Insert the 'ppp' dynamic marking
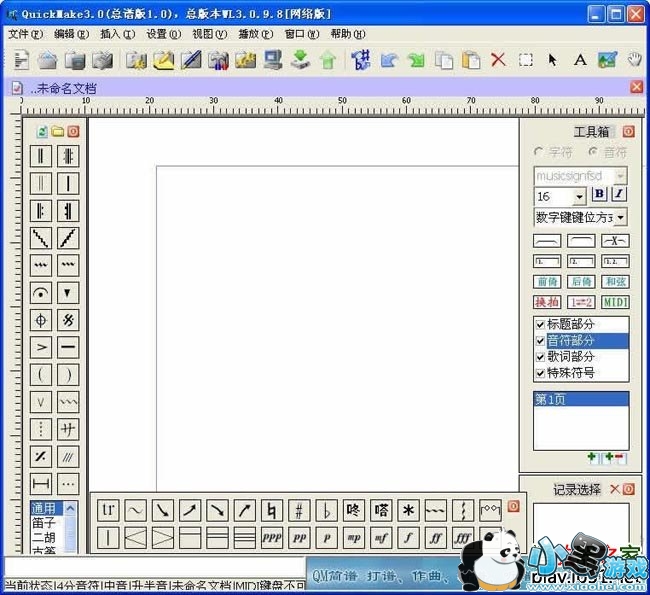Viewport: 650px width, 595px height. pos(272,538)
